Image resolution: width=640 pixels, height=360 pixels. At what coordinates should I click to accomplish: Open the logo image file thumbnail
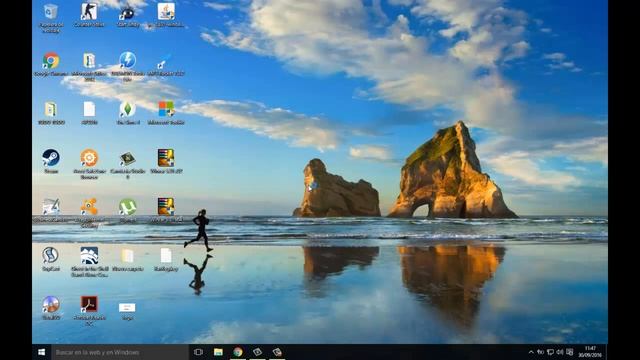coord(127,307)
